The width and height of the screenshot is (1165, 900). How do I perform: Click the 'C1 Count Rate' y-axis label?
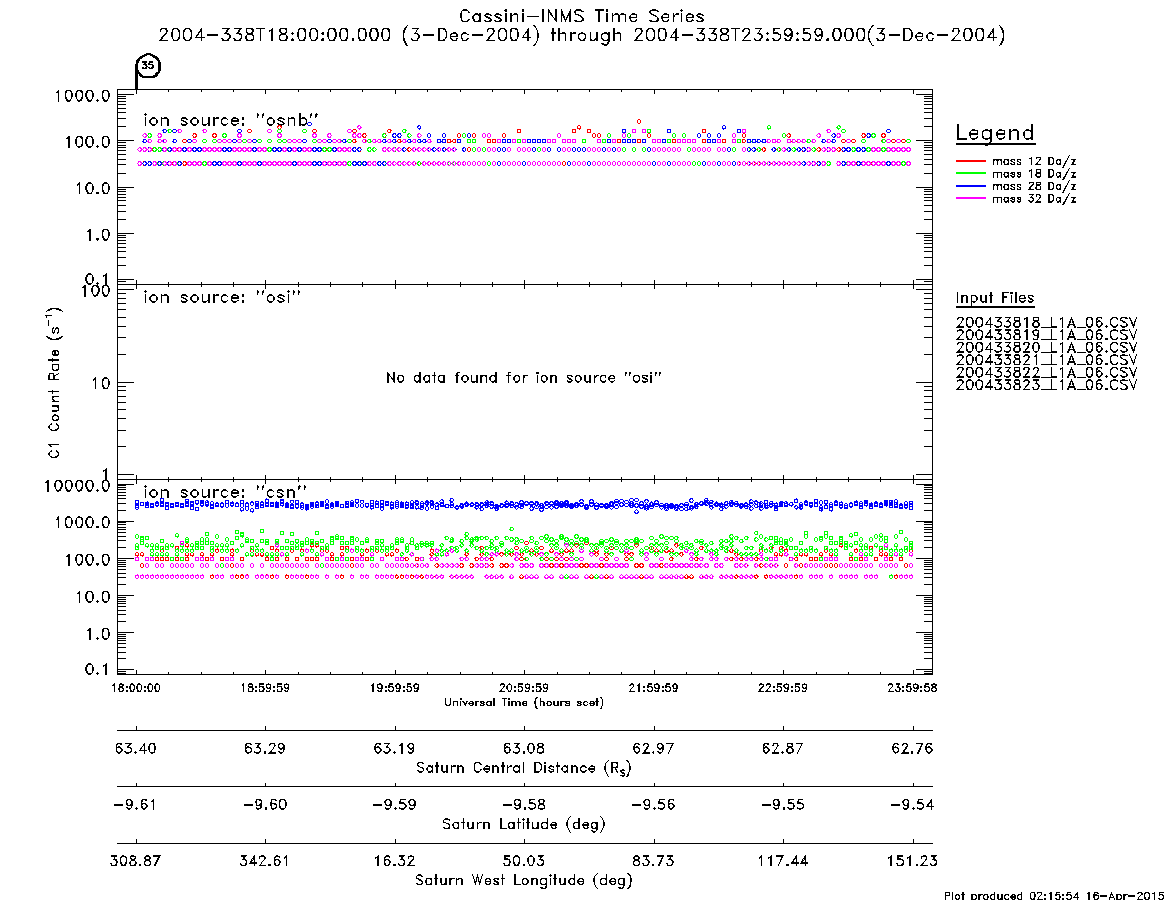click(x=54, y=382)
